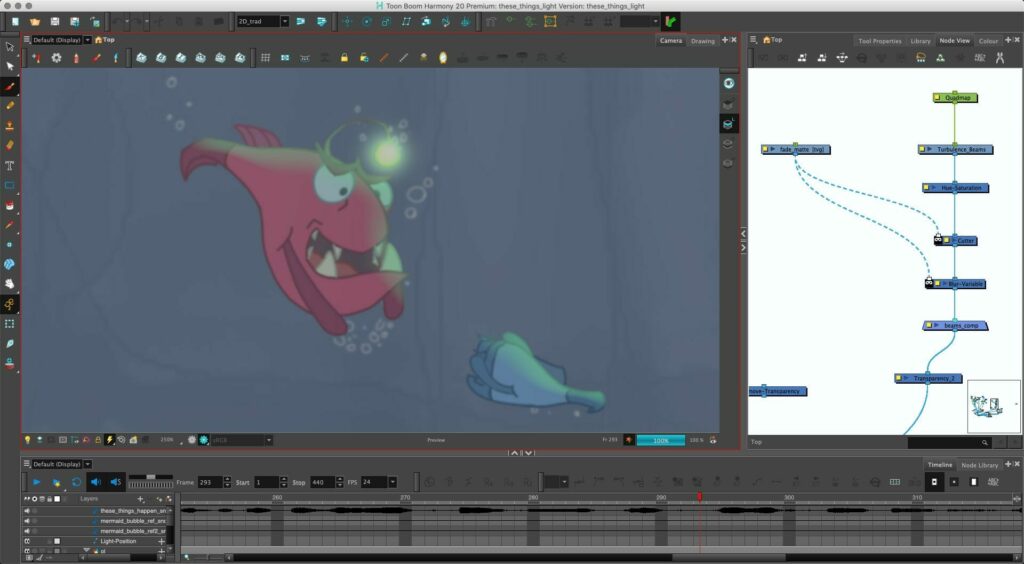1024x564 pixels.
Task: Switch to the Drawing tab
Action: pos(703,40)
